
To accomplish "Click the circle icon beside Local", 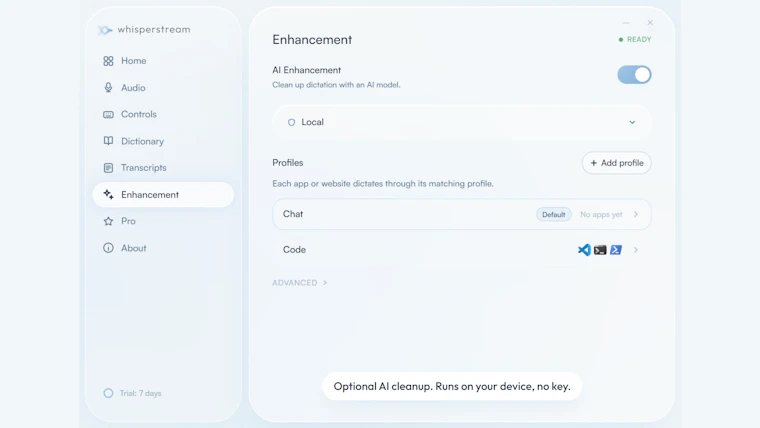I will click(291, 123).
